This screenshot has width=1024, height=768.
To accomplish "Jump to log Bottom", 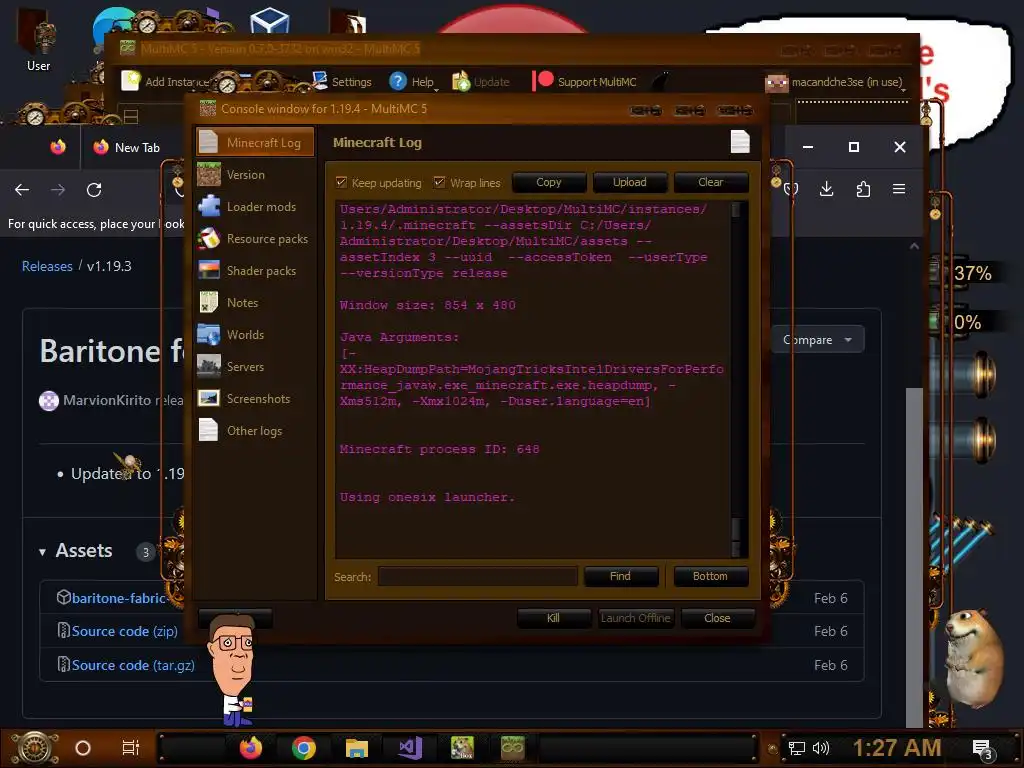I will [710, 576].
